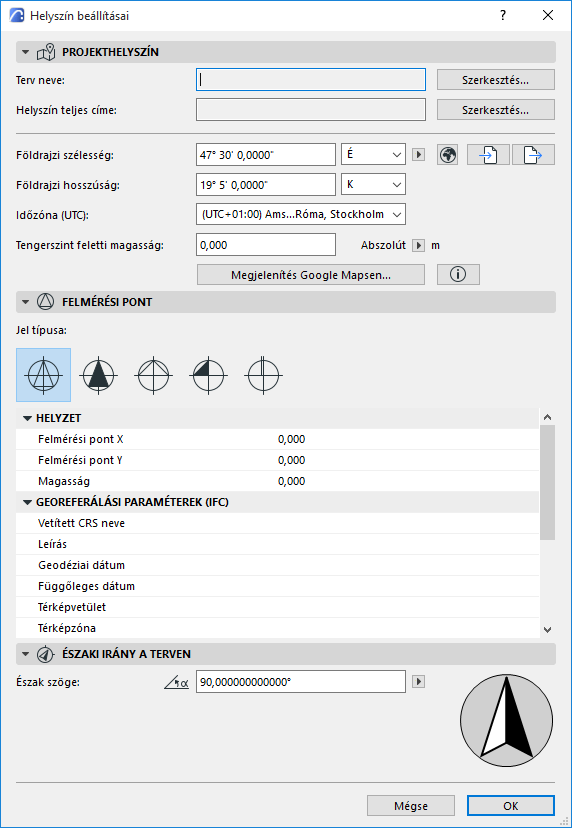Collapse GEOREFERÁLÁSI PARAMÉTEREK (IFC) group
The image size is (572, 828).
[x=27, y=503]
